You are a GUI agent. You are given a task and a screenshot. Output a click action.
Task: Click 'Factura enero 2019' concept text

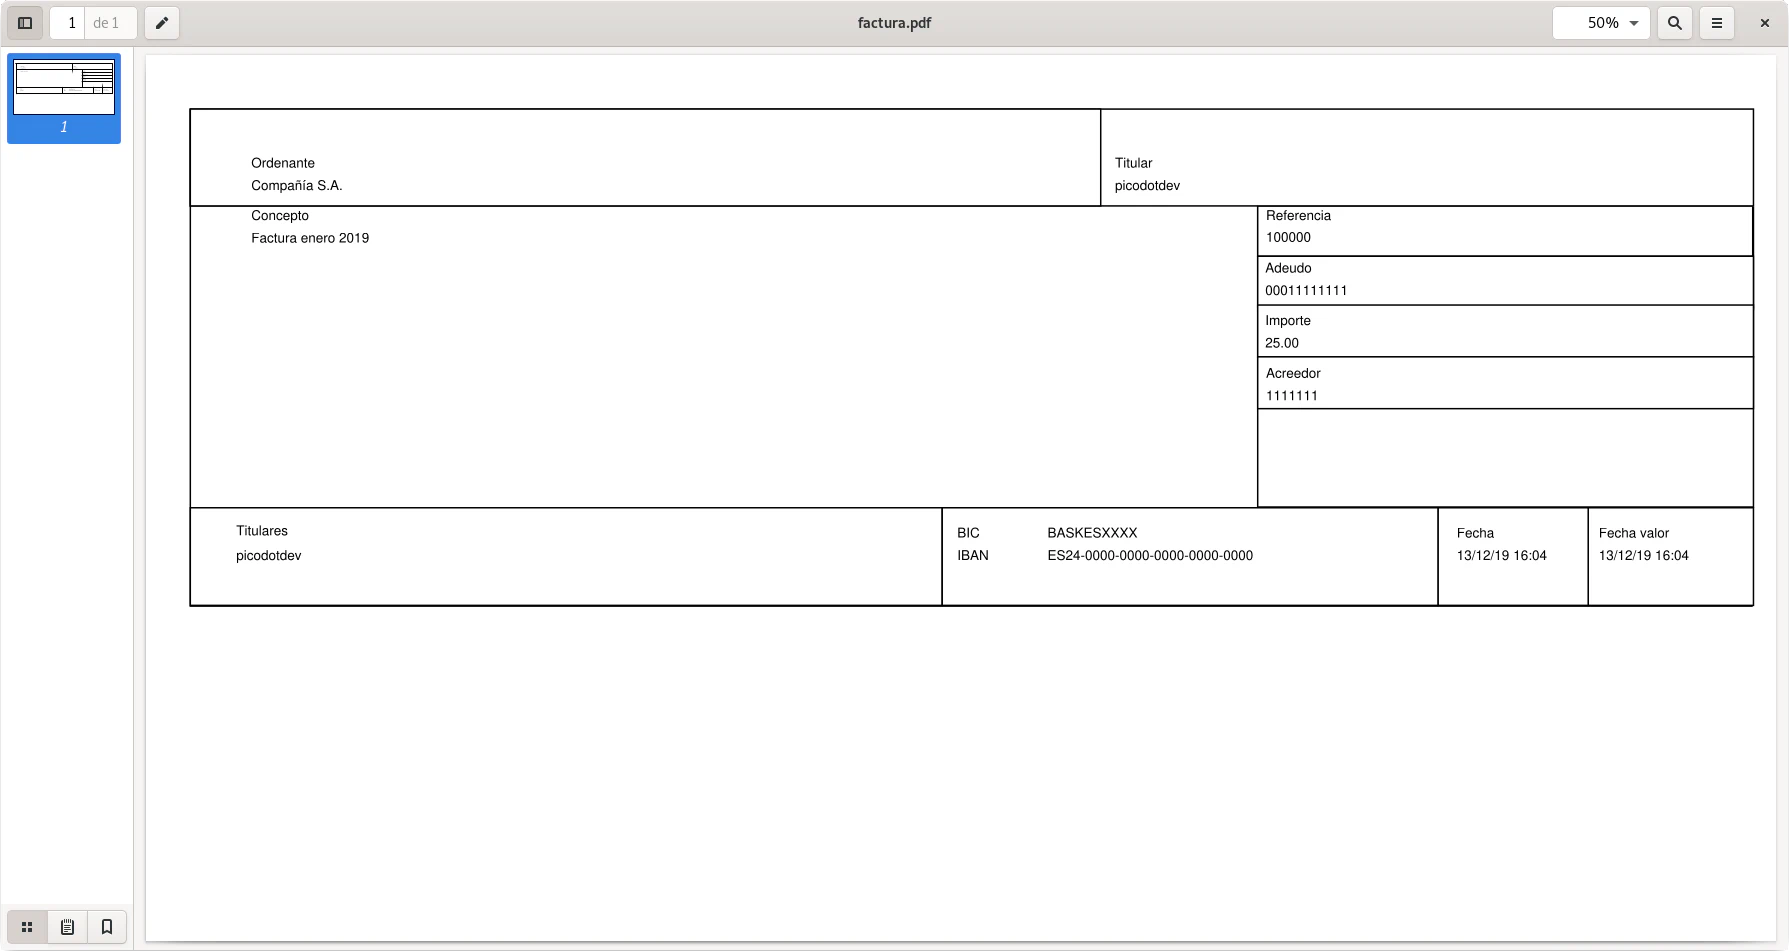click(x=310, y=238)
